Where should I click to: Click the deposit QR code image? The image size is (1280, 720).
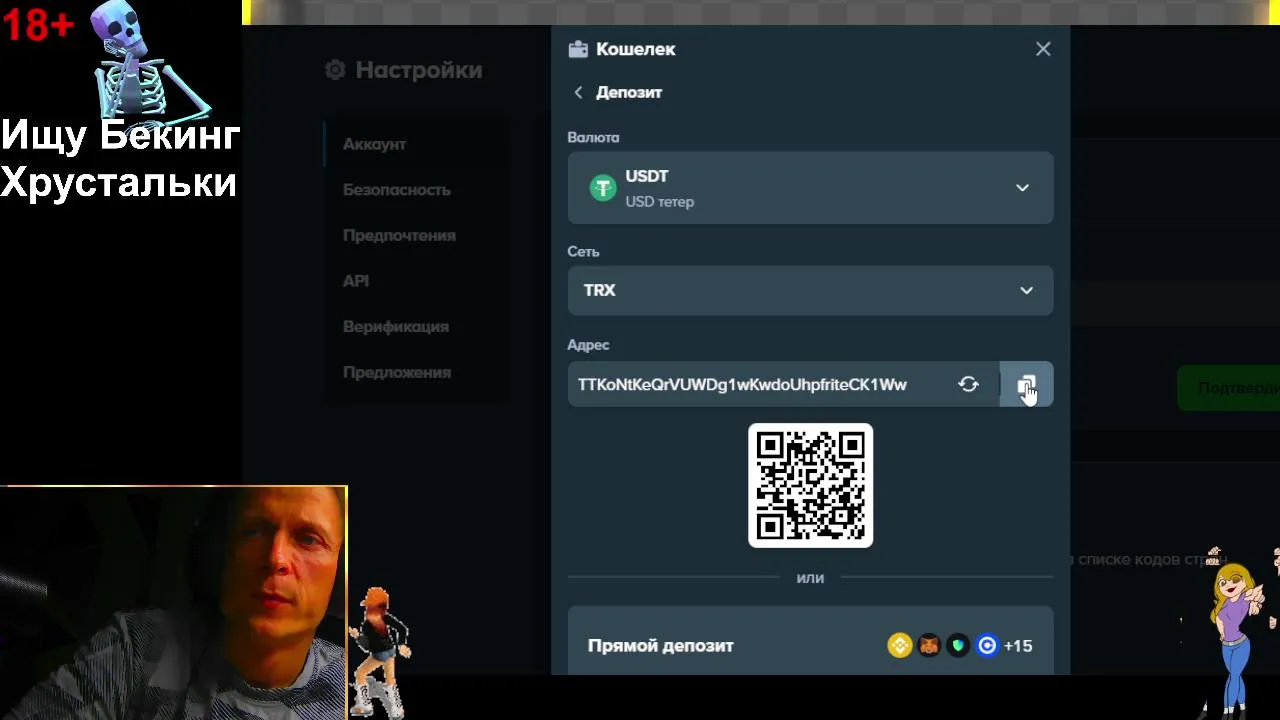810,486
